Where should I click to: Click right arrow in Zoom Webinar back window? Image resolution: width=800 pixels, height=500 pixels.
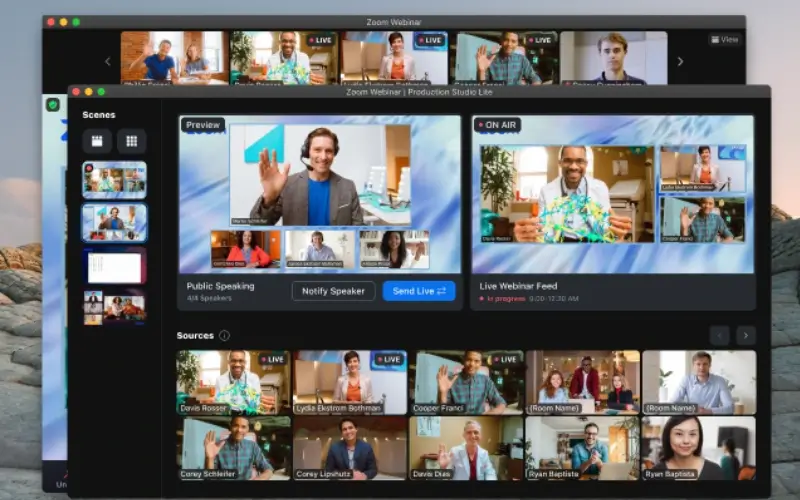(680, 62)
